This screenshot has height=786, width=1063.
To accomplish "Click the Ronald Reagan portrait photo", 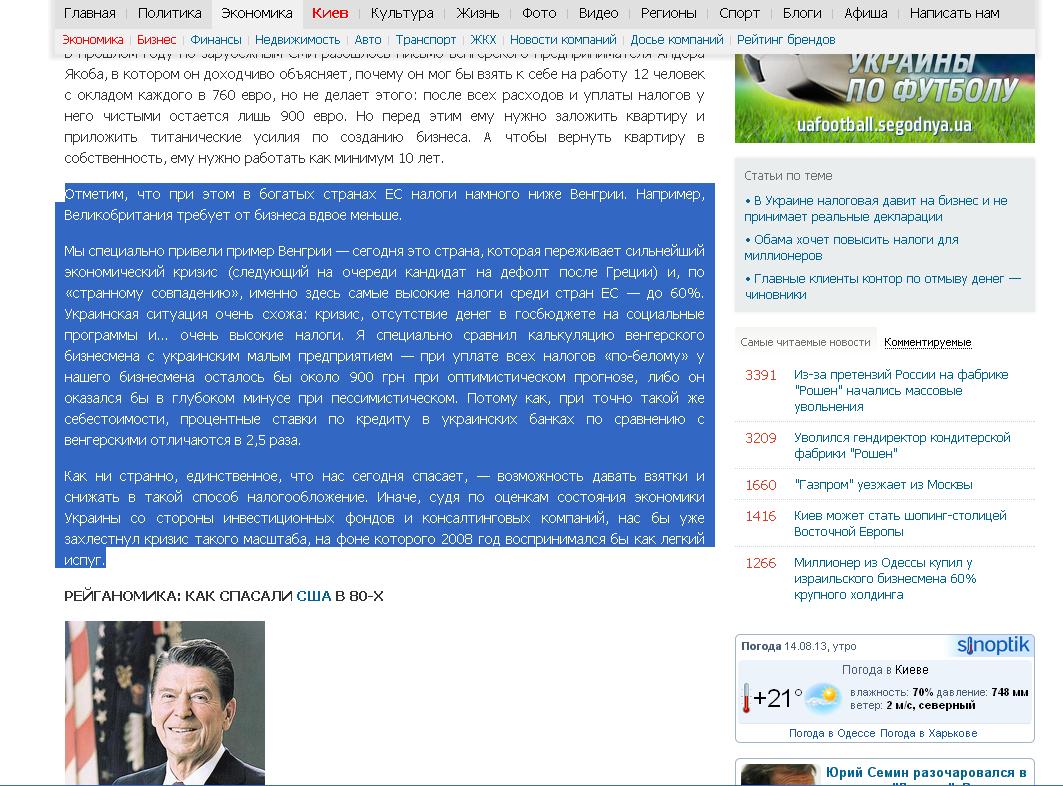I will pyautogui.click(x=165, y=702).
